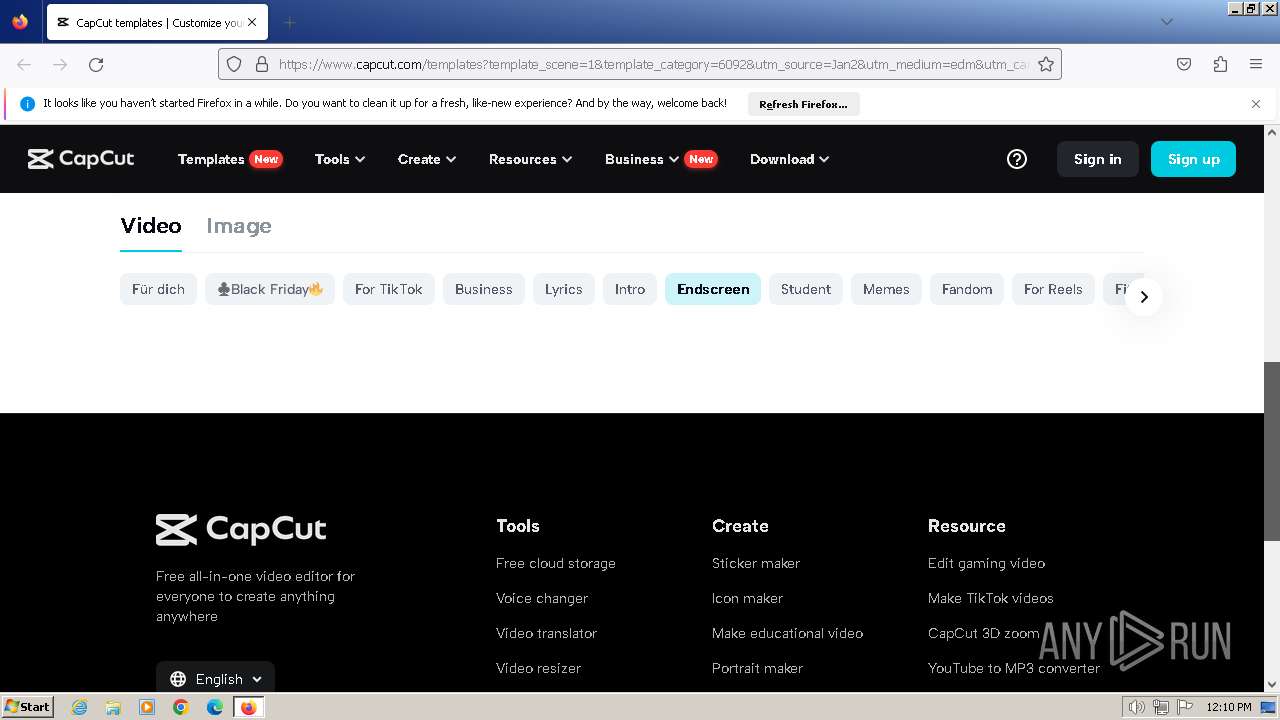Dismiss the Firefox refresh notification bar
Viewport: 1280px width, 720px height.
click(x=1256, y=103)
